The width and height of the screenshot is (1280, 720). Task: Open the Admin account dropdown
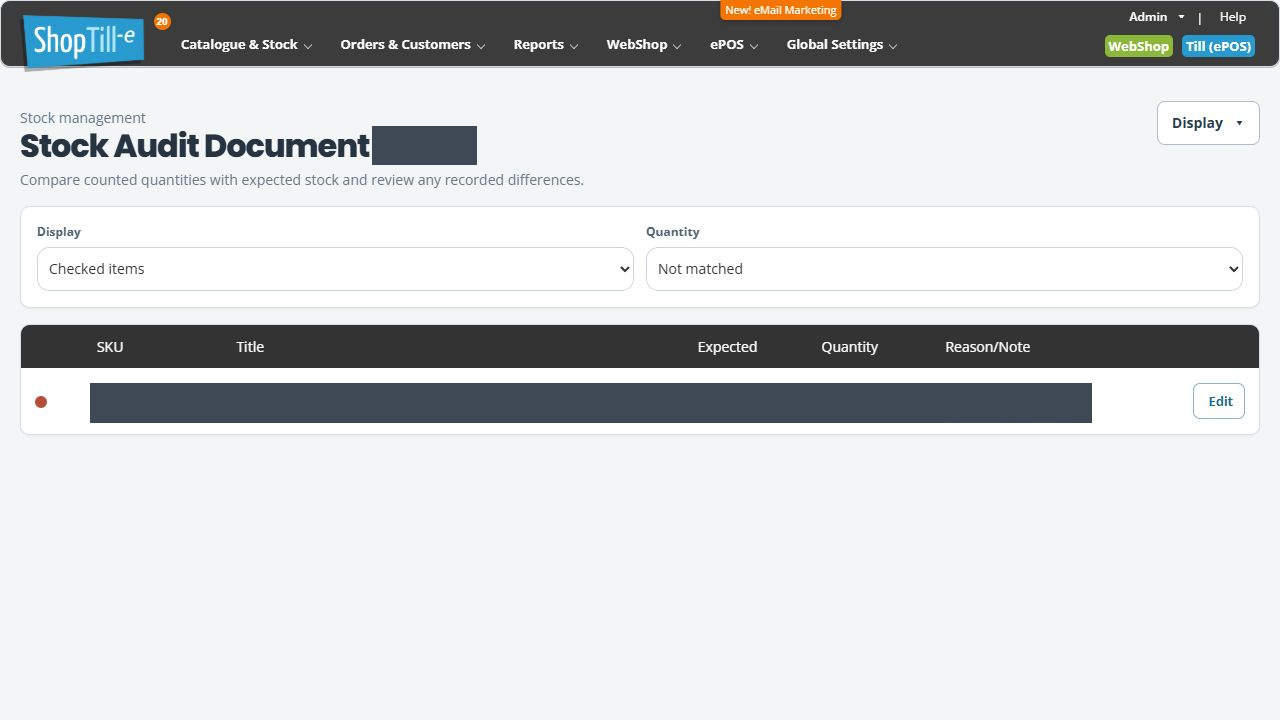(x=1157, y=17)
